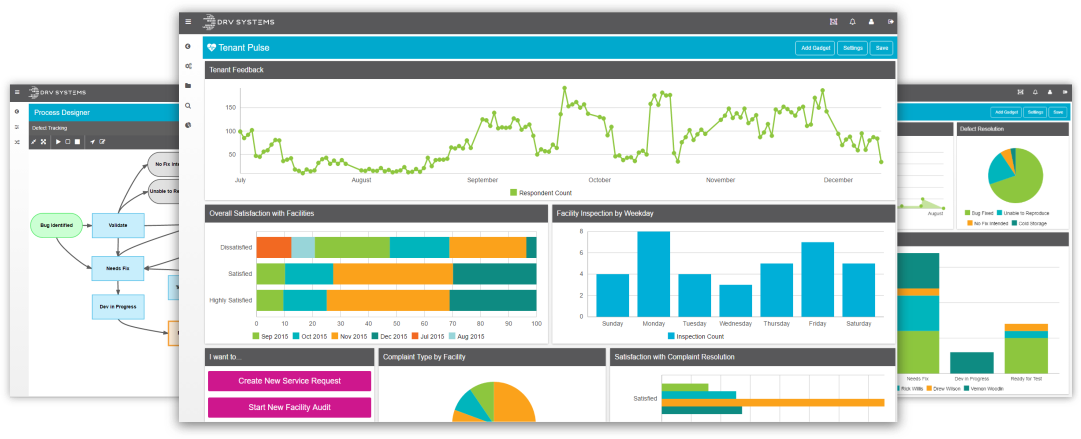Viewport: 1081px width, 439px height.
Task: Toggle Unable to Reproduce legend in Defect Resolution
Action: tap(1023, 214)
